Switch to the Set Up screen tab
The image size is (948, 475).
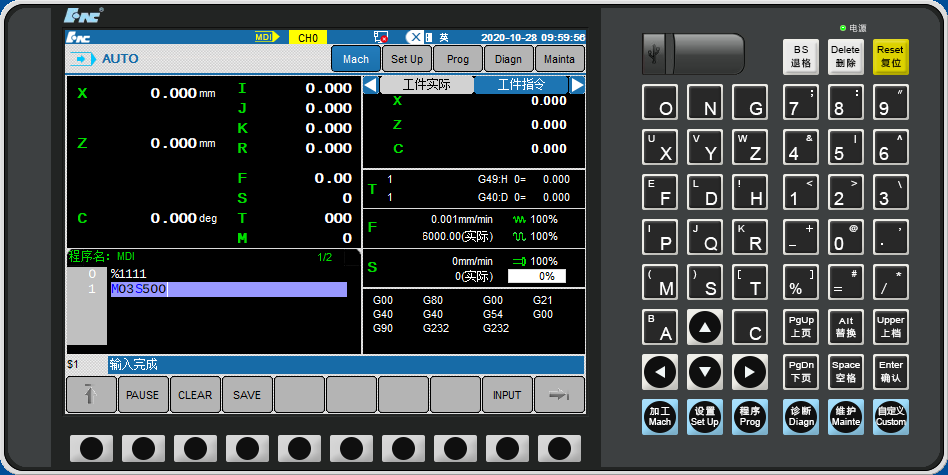(407, 59)
